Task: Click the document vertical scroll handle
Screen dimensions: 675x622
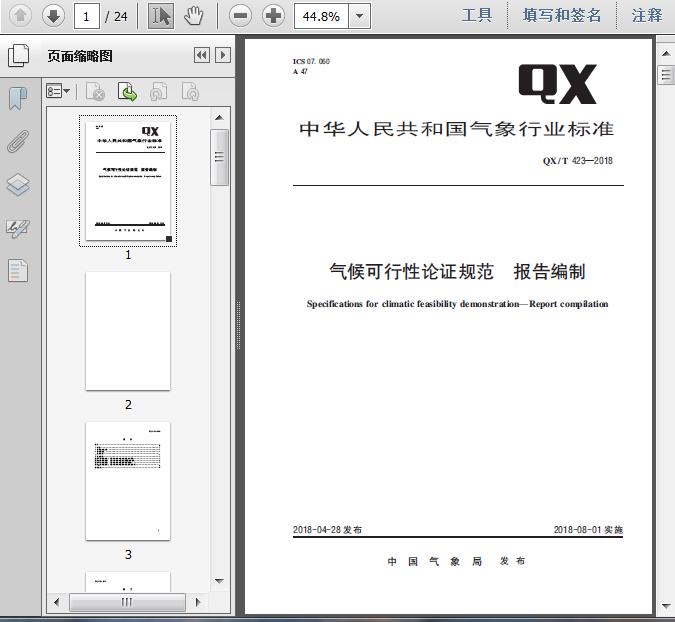Action: click(666, 75)
